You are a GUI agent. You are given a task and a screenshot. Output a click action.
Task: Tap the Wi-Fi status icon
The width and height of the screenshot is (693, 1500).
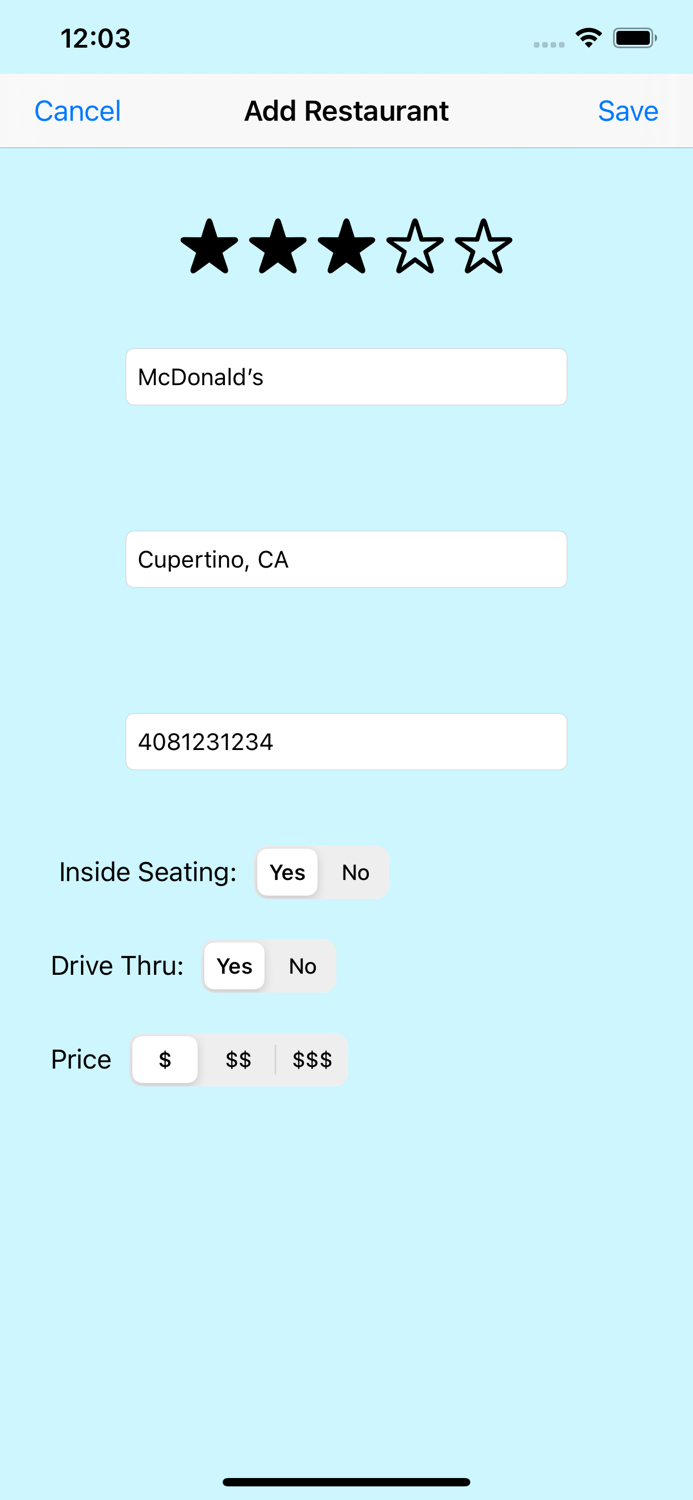588,38
